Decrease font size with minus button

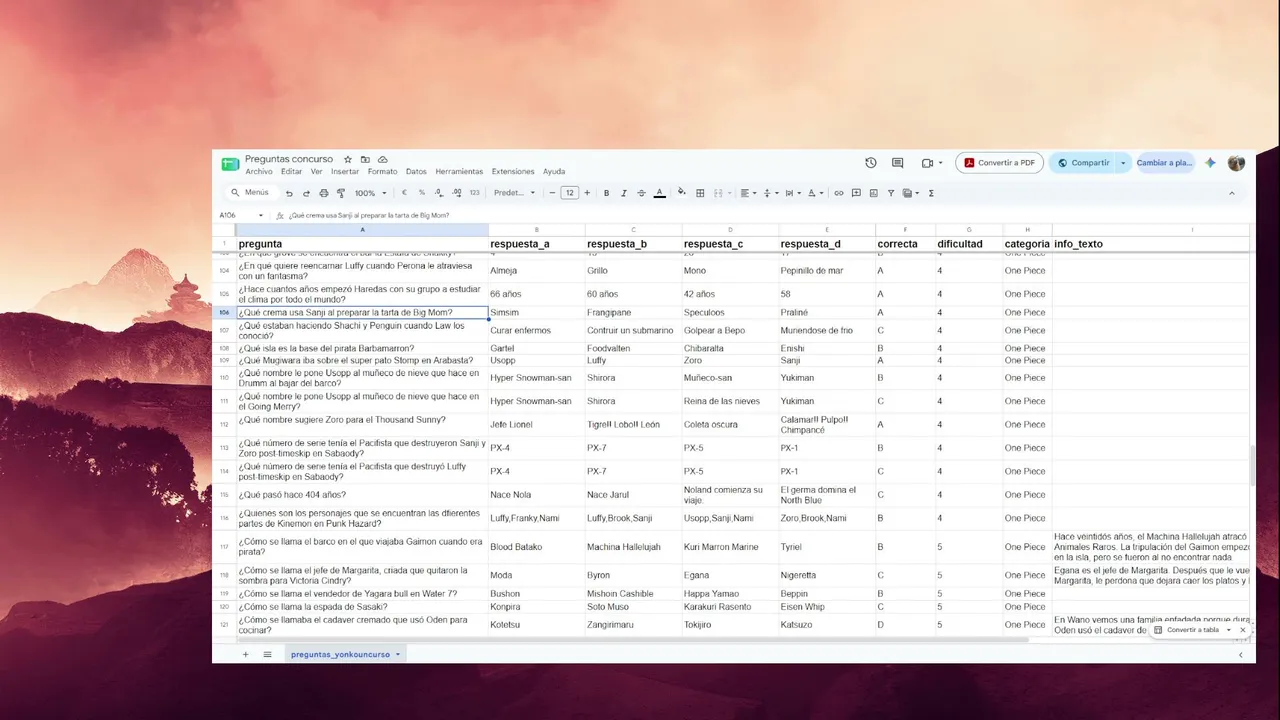pyautogui.click(x=552, y=193)
